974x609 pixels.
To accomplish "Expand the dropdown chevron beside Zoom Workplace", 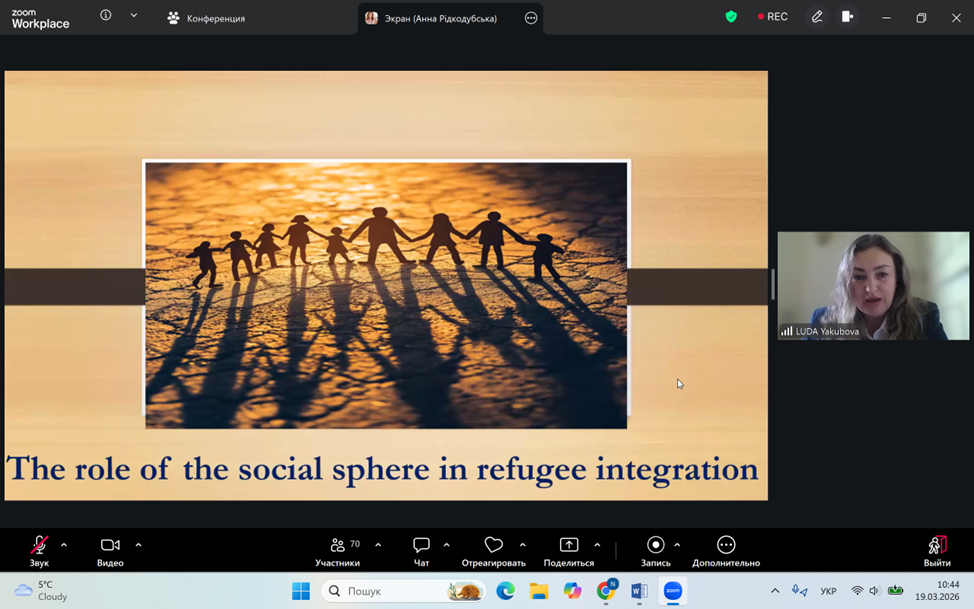I will point(134,16).
